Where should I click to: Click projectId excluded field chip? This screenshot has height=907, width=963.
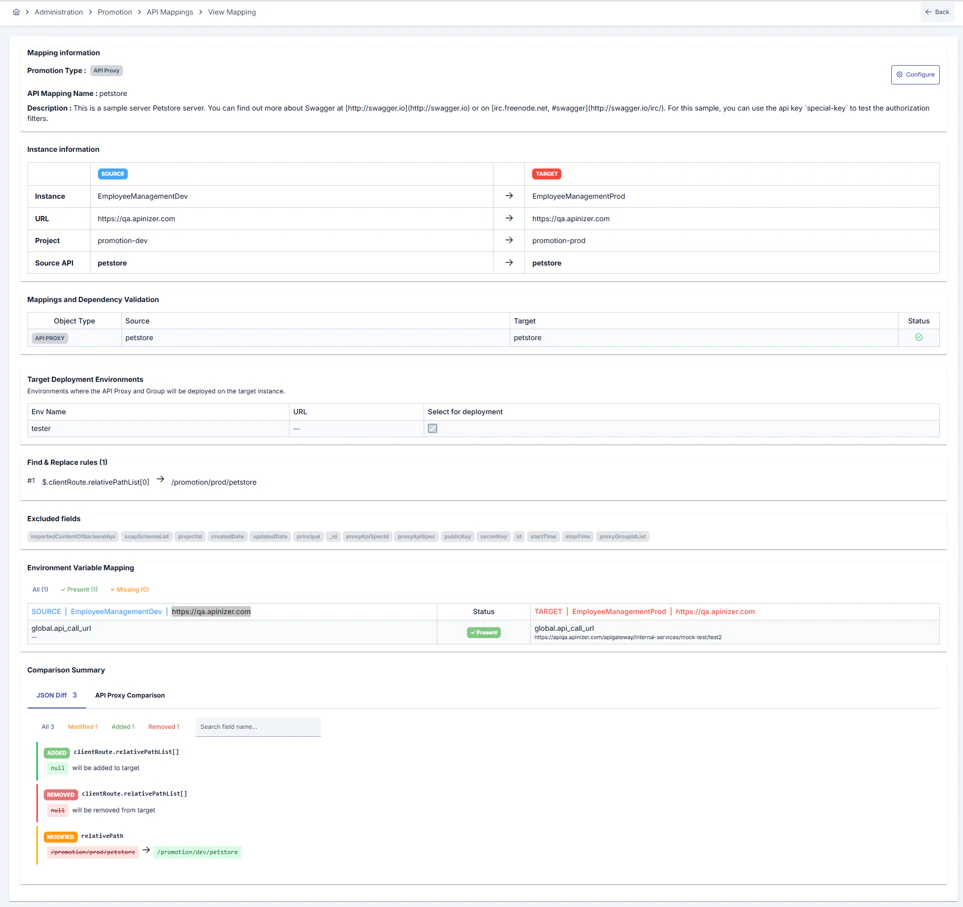pyautogui.click(x=190, y=537)
